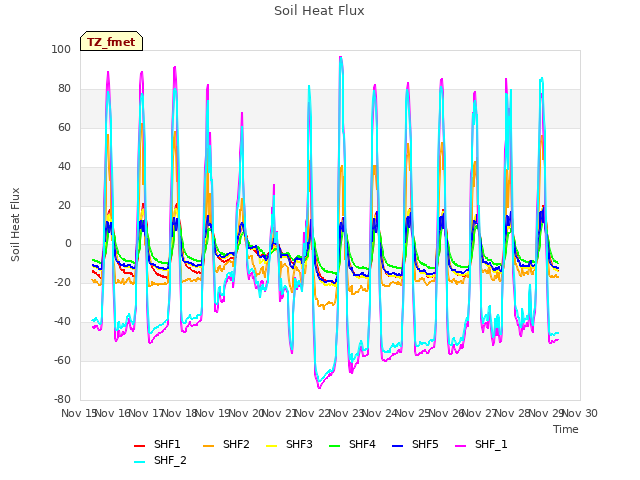Click the 100 y-axis tick label
Screen dimensions: 640x480
pos(61,50)
